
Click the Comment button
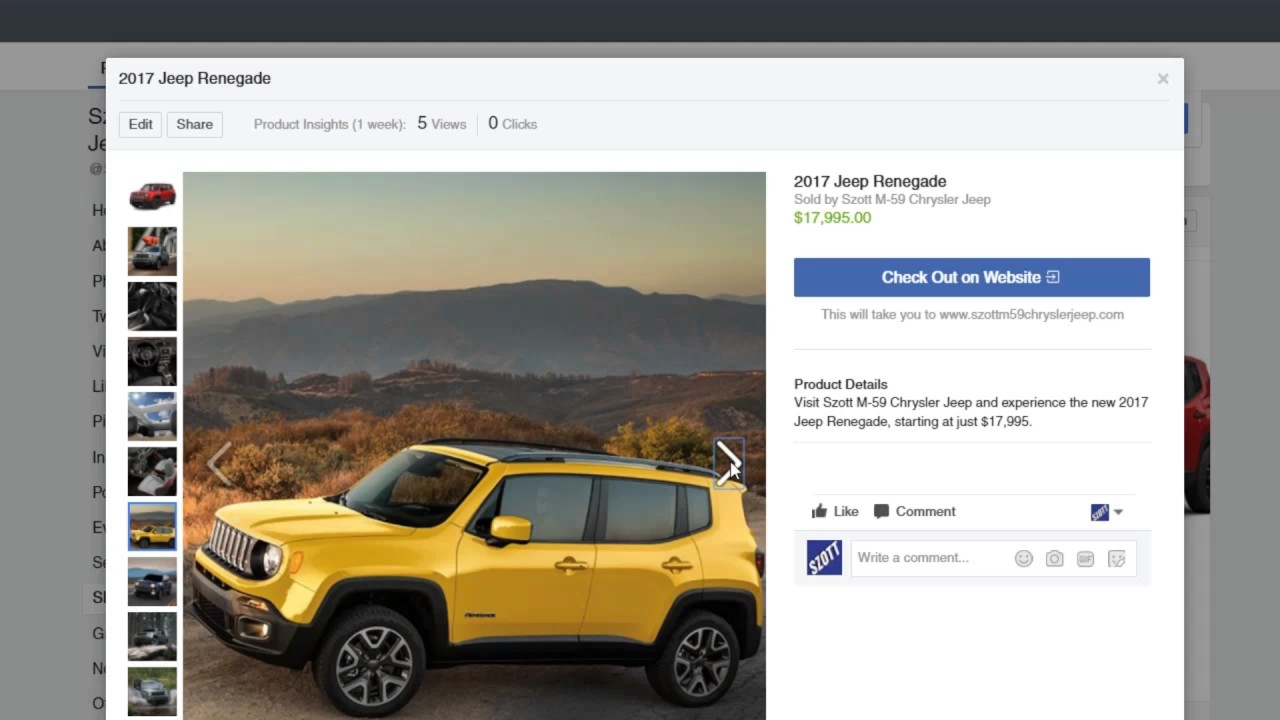(x=914, y=511)
